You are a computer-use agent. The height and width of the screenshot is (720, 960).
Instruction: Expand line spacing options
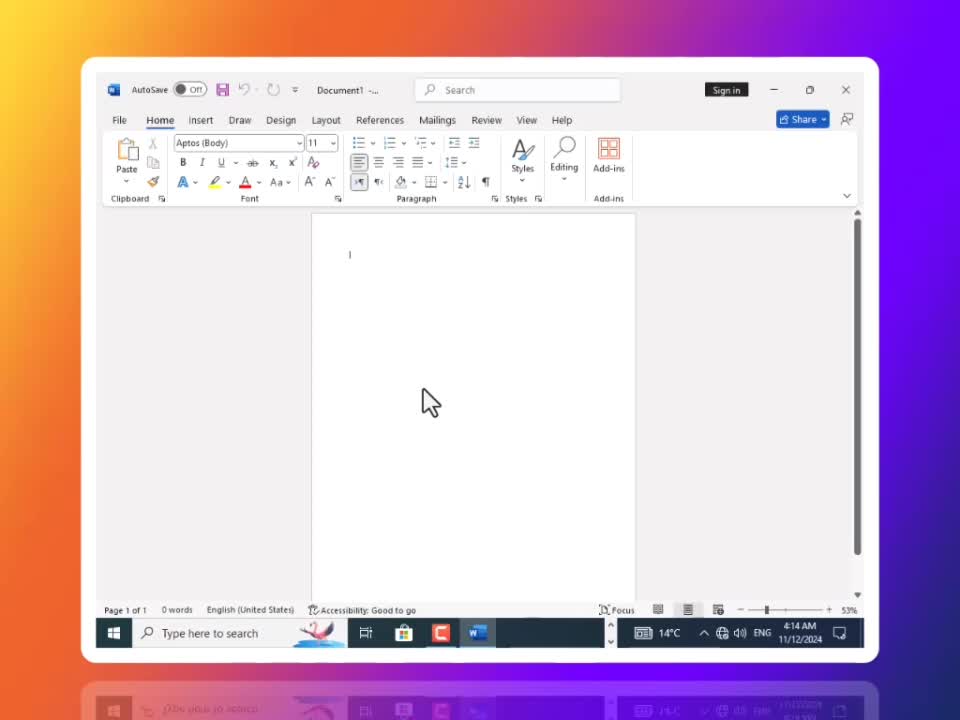pyautogui.click(x=464, y=163)
